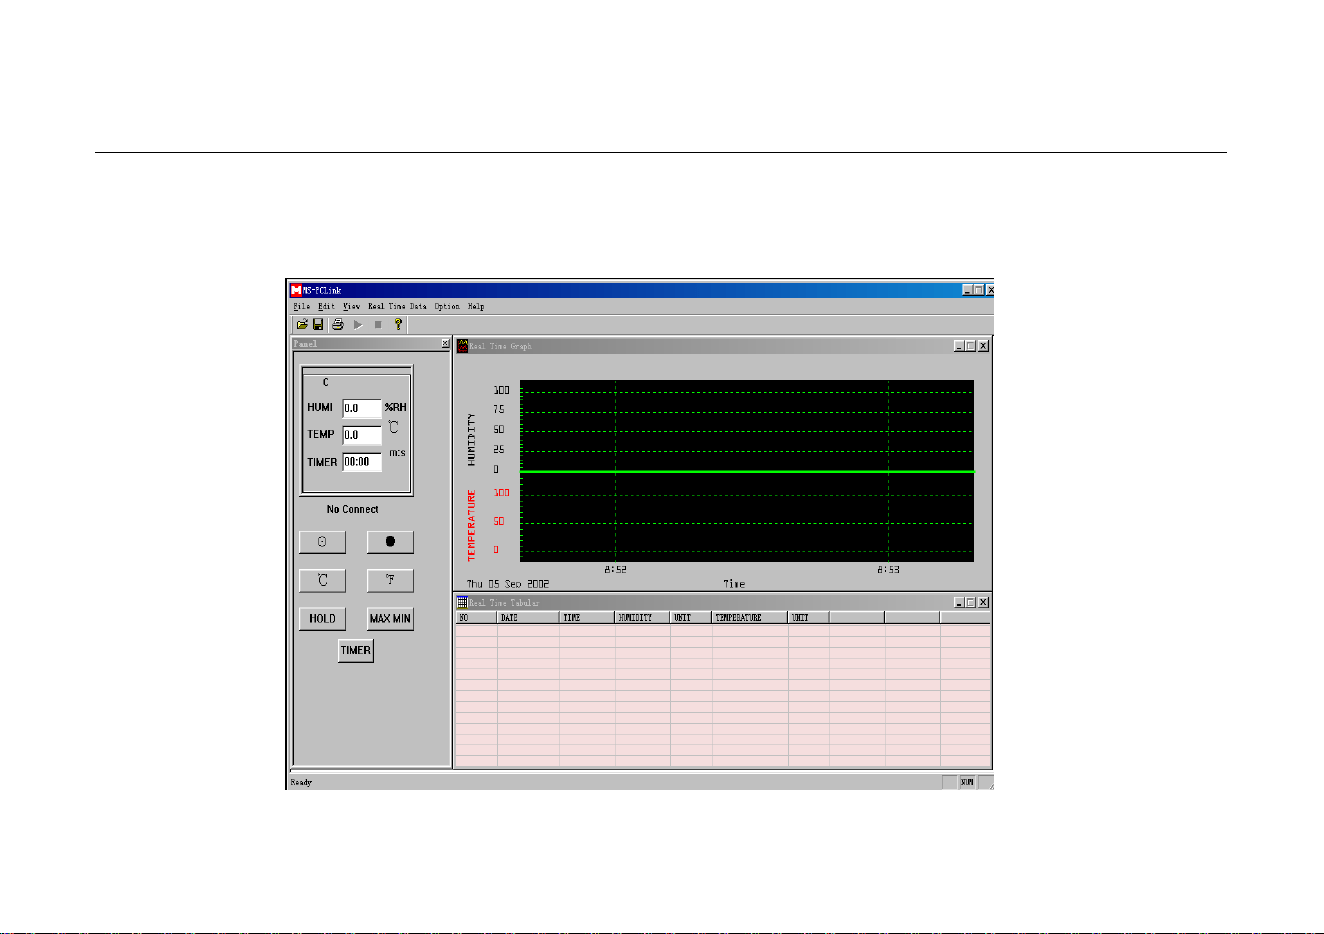This screenshot has height=934, width=1324.
Task: Minimize the Real Time Graph window
Action: [959, 346]
